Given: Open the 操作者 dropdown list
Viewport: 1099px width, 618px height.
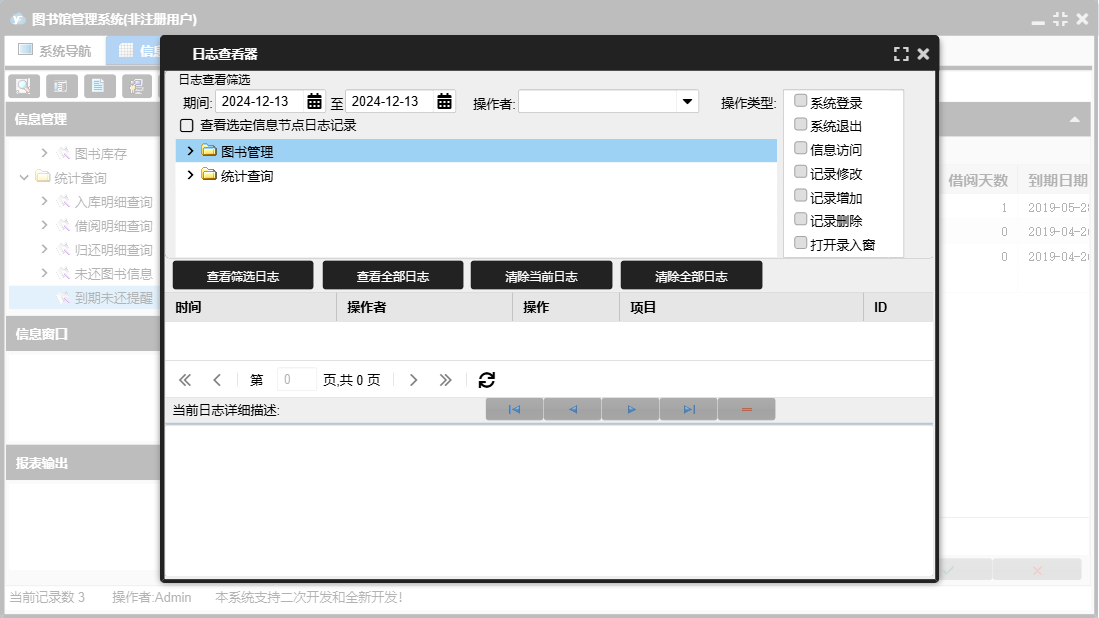Looking at the screenshot, I should click(687, 101).
